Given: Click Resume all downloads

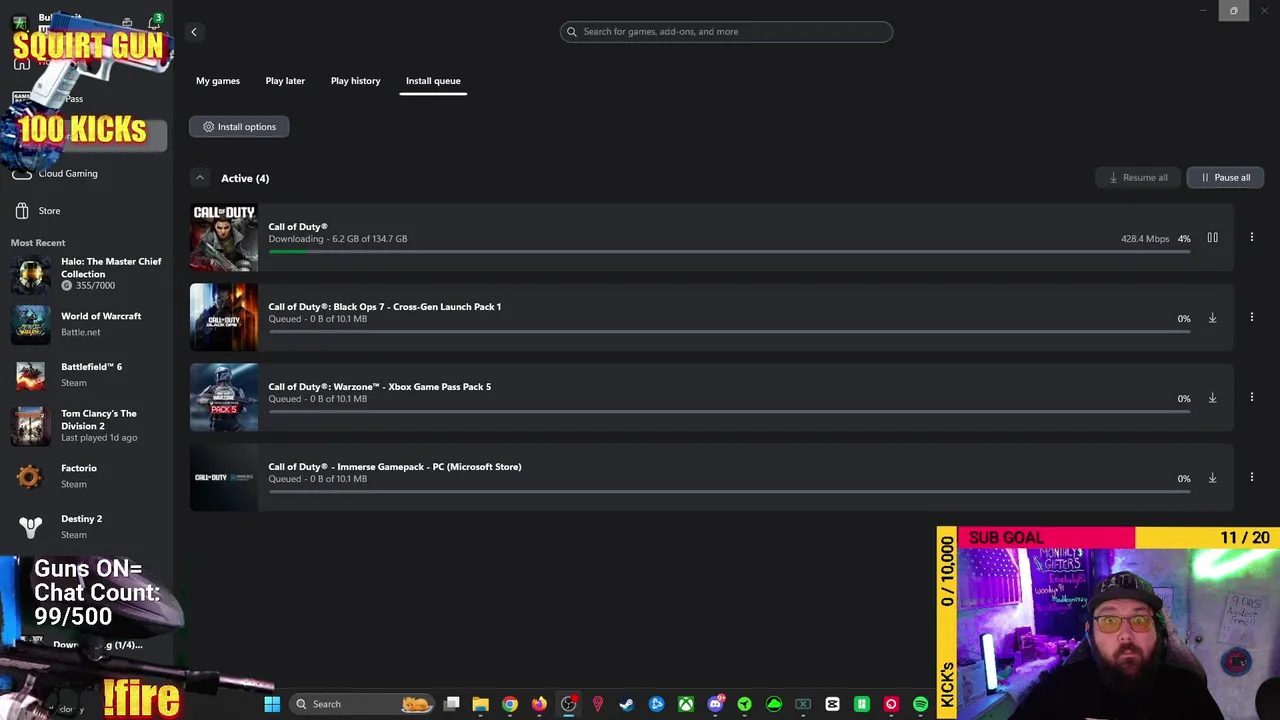Looking at the screenshot, I should 1138,177.
